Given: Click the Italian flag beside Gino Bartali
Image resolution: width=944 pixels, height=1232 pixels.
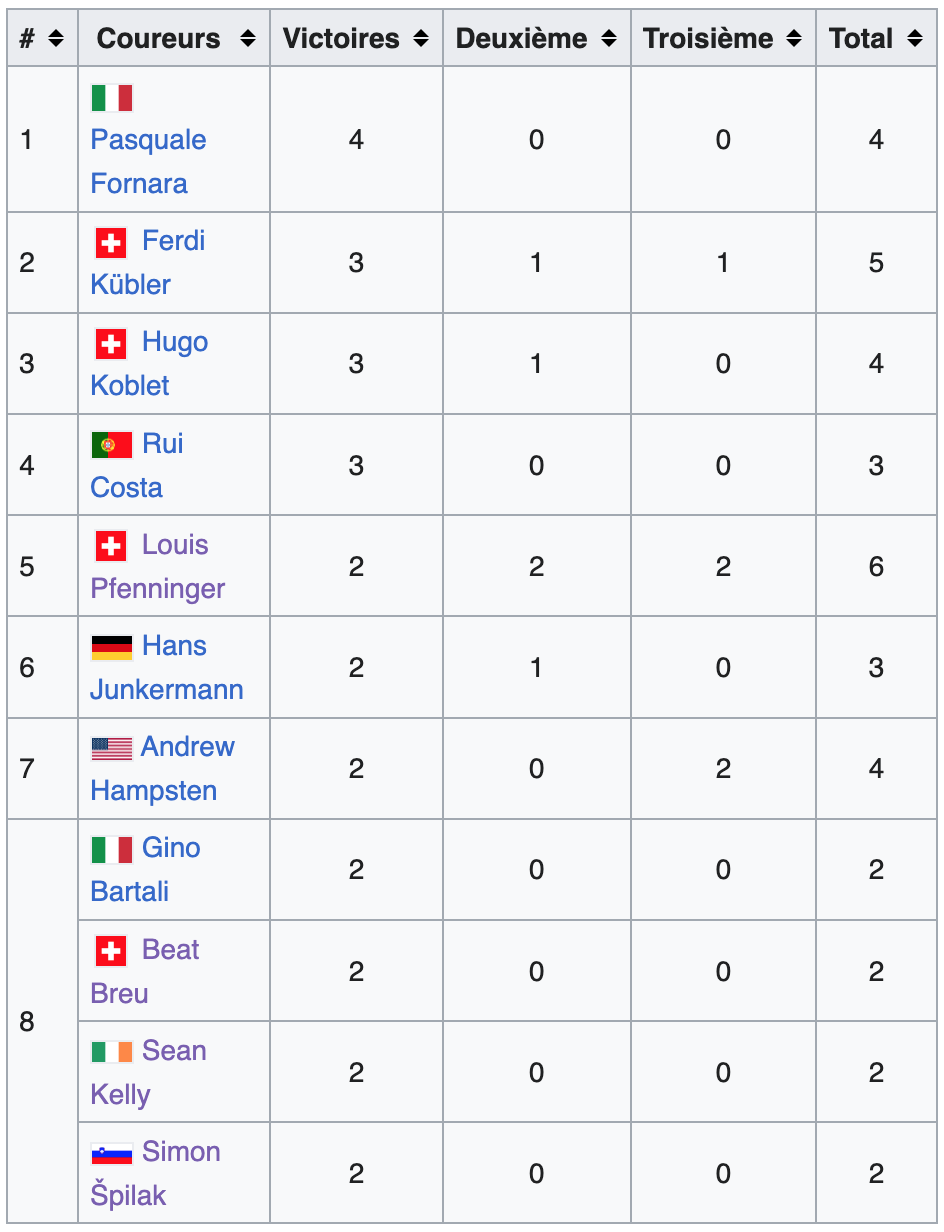Looking at the screenshot, I should [x=111, y=850].
